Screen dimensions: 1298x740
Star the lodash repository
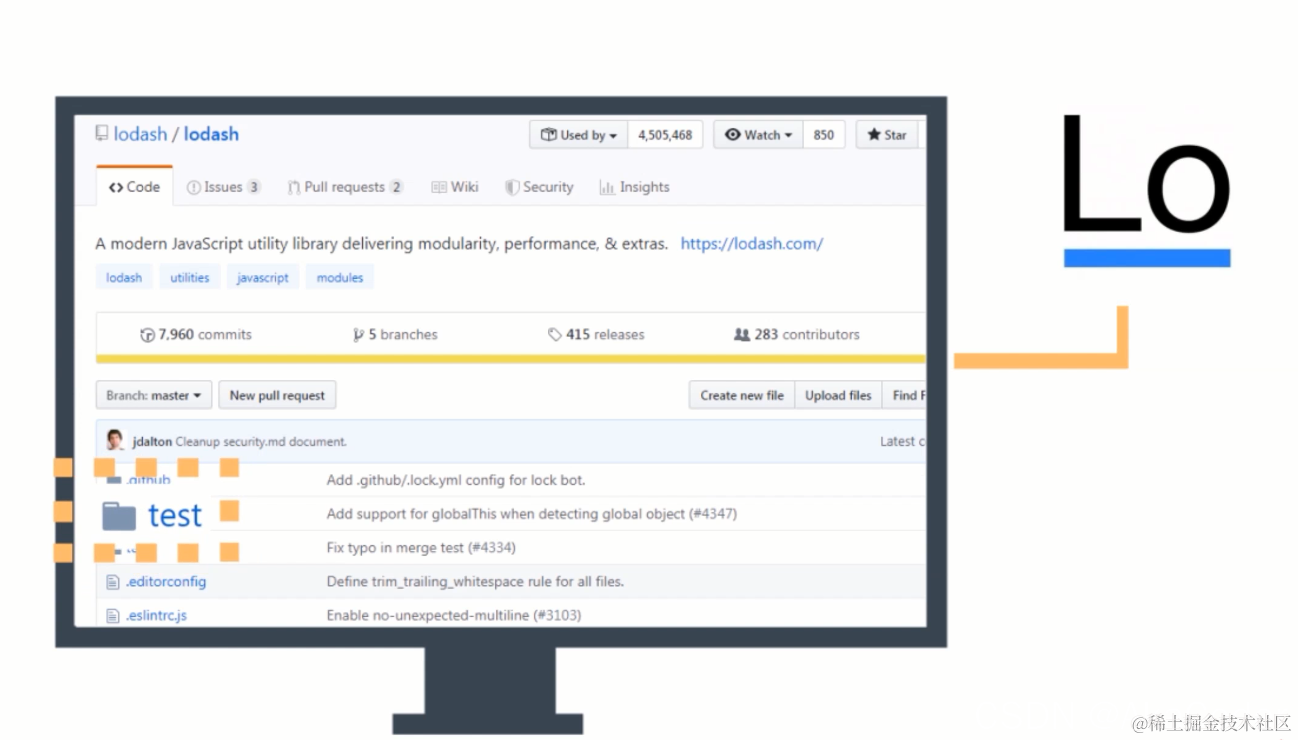[887, 135]
